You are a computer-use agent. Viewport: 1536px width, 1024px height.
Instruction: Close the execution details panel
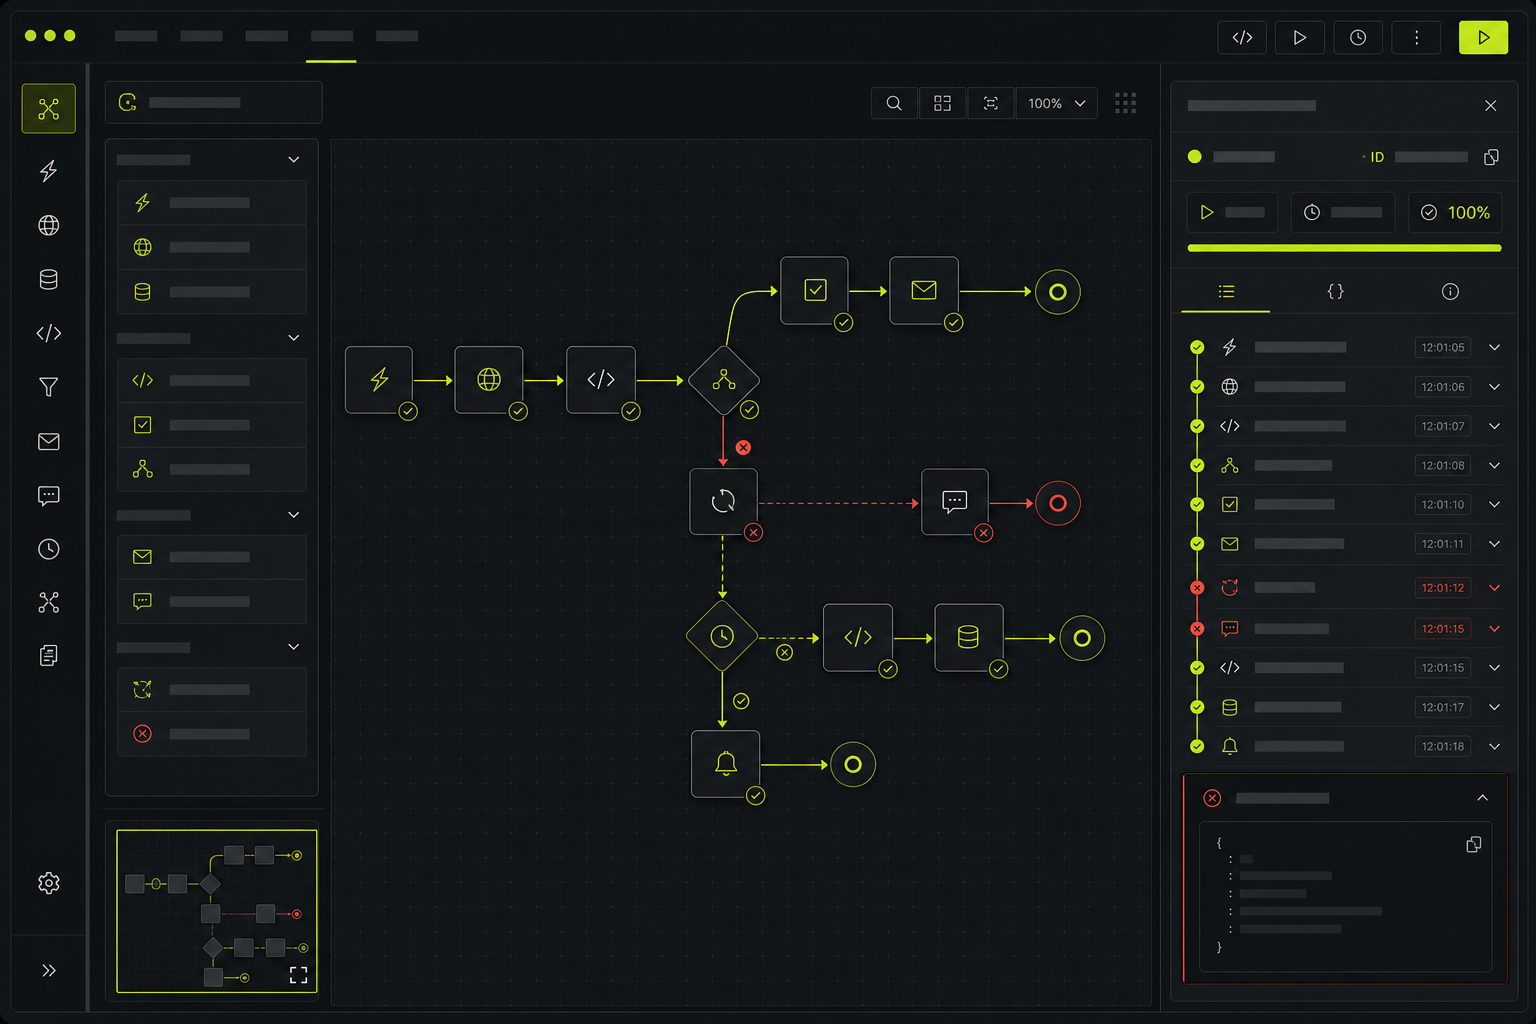[1490, 106]
